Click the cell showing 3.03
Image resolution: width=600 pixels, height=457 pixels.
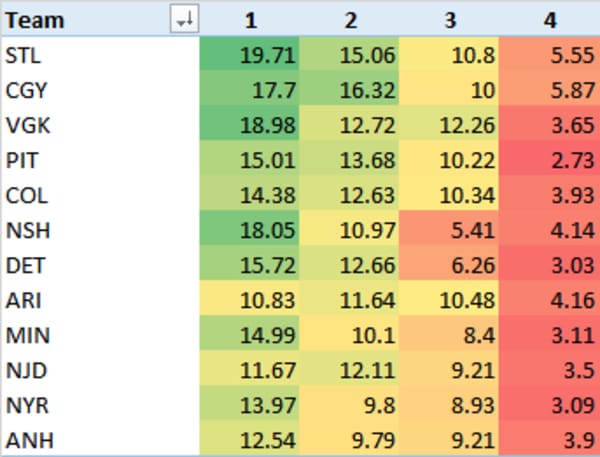549,264
